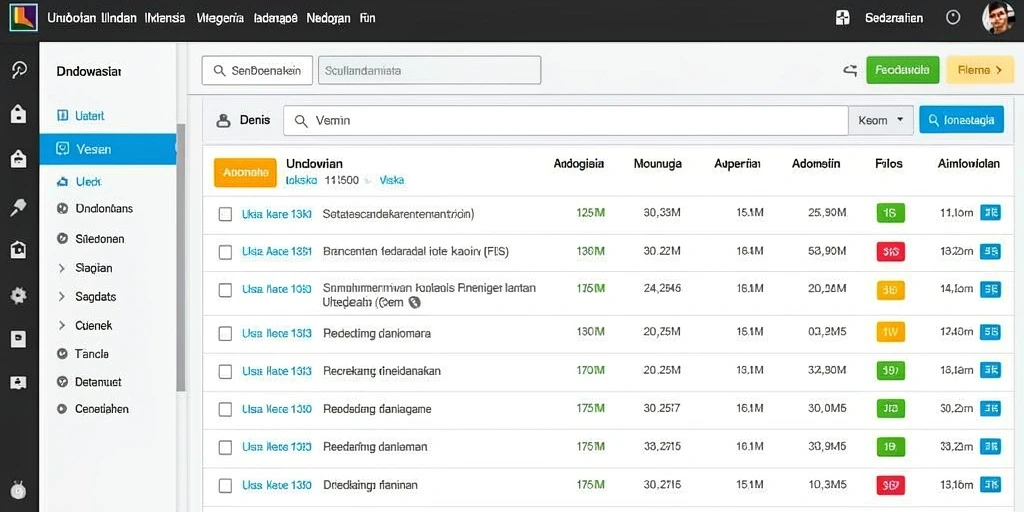1024x512 pixels.
Task: Click the blue icon button in the 11,1om row
Action: pyautogui.click(x=990, y=212)
